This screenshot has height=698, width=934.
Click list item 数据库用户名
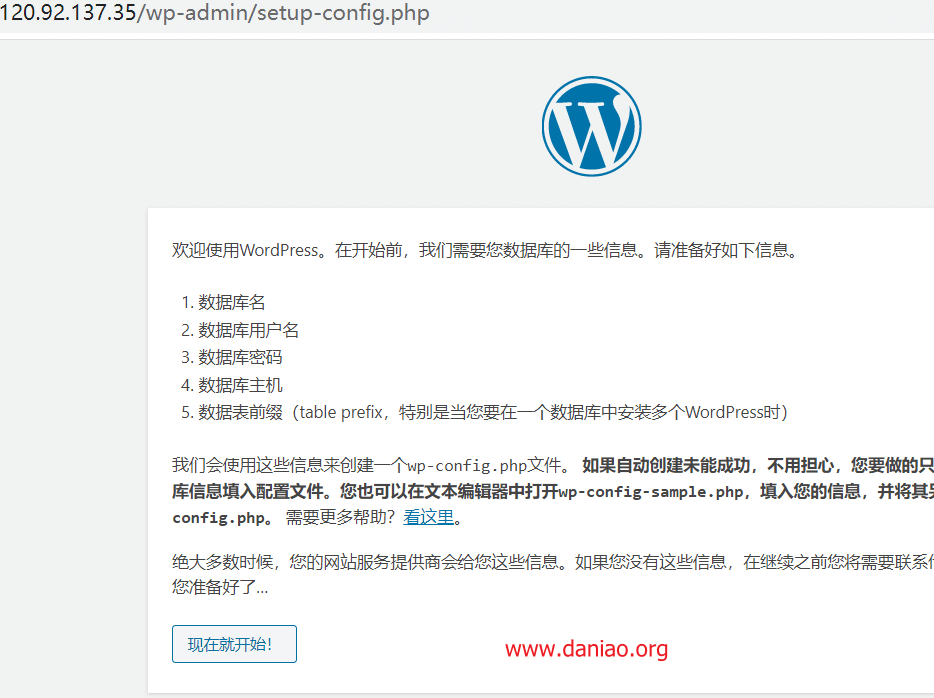(248, 329)
